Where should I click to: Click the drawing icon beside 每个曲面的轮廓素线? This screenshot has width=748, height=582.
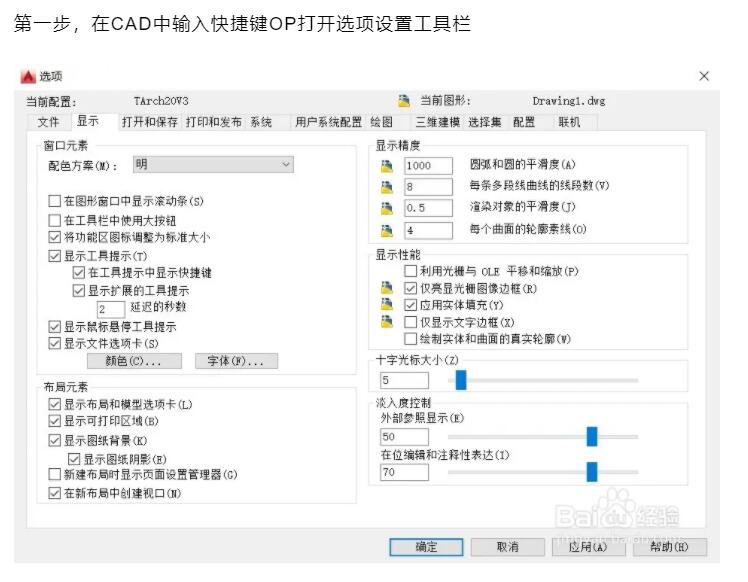pyautogui.click(x=387, y=230)
